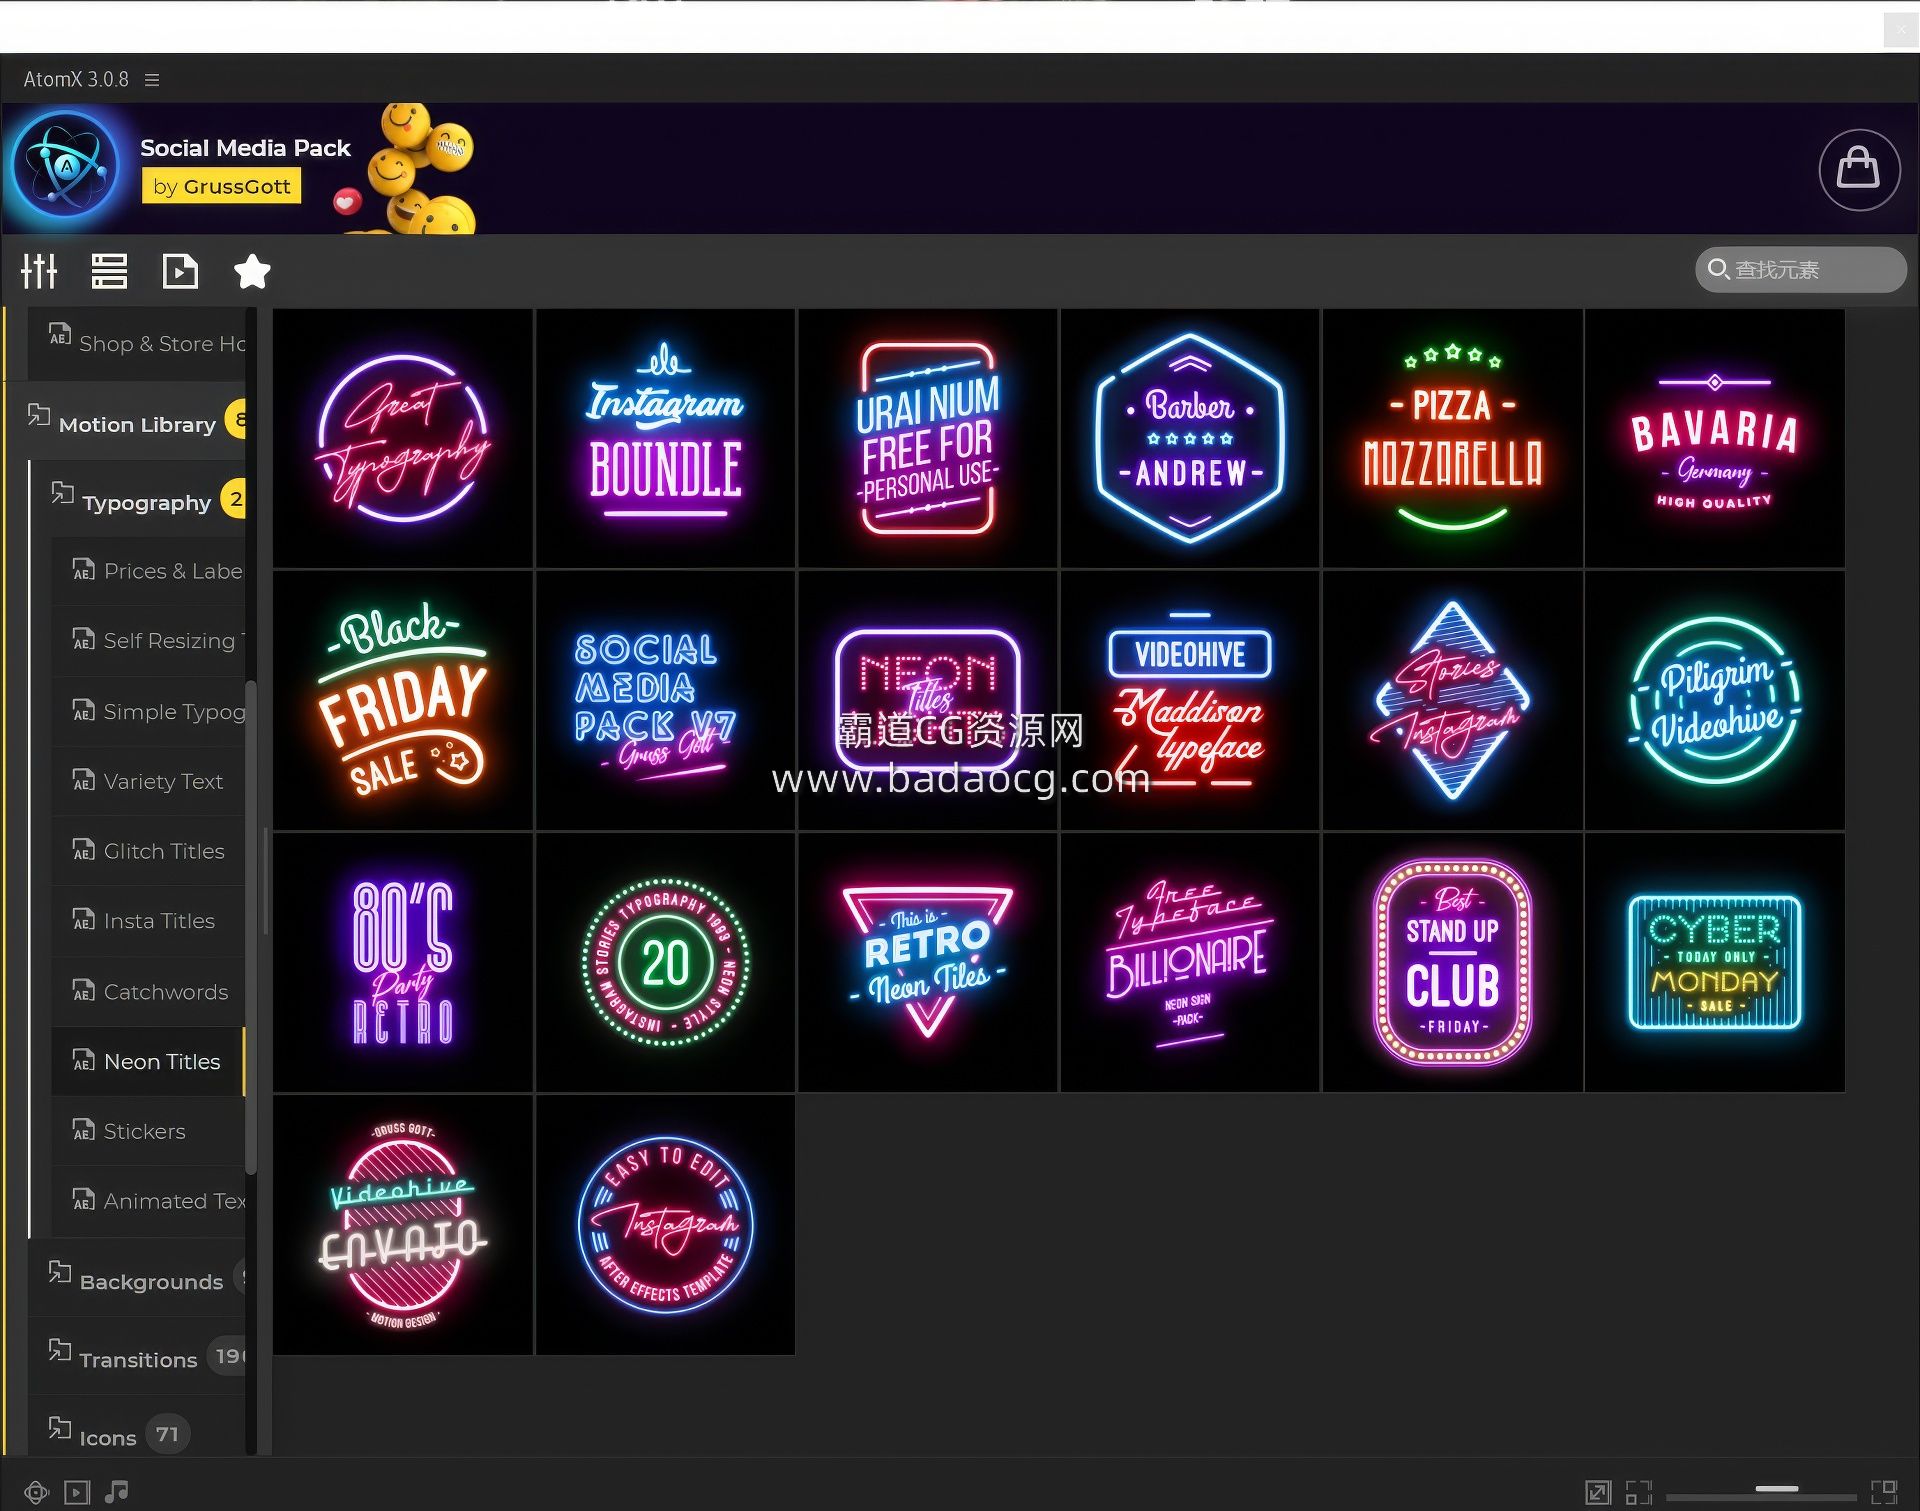Switch to the stacked list view icon
Image resolution: width=1920 pixels, height=1511 pixels.
[x=109, y=271]
